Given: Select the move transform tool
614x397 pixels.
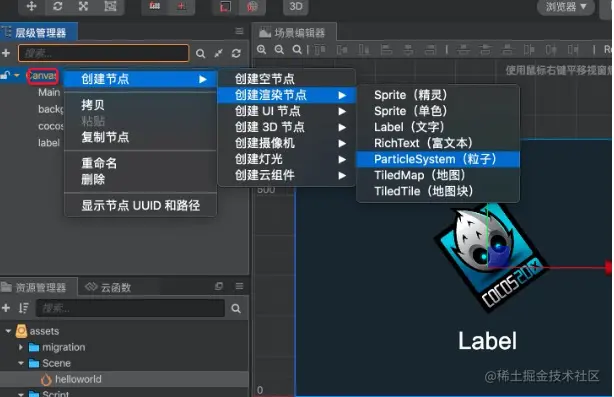Looking at the screenshot, I should (31, 6).
